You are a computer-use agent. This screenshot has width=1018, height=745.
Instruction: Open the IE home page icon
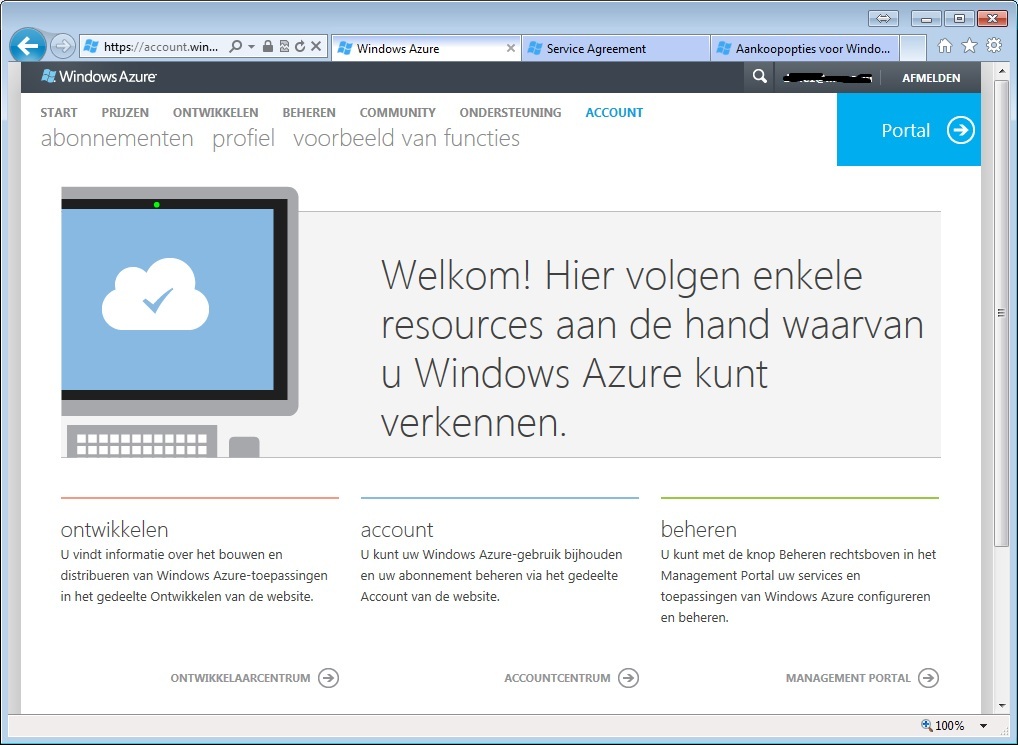pyautogui.click(x=945, y=46)
